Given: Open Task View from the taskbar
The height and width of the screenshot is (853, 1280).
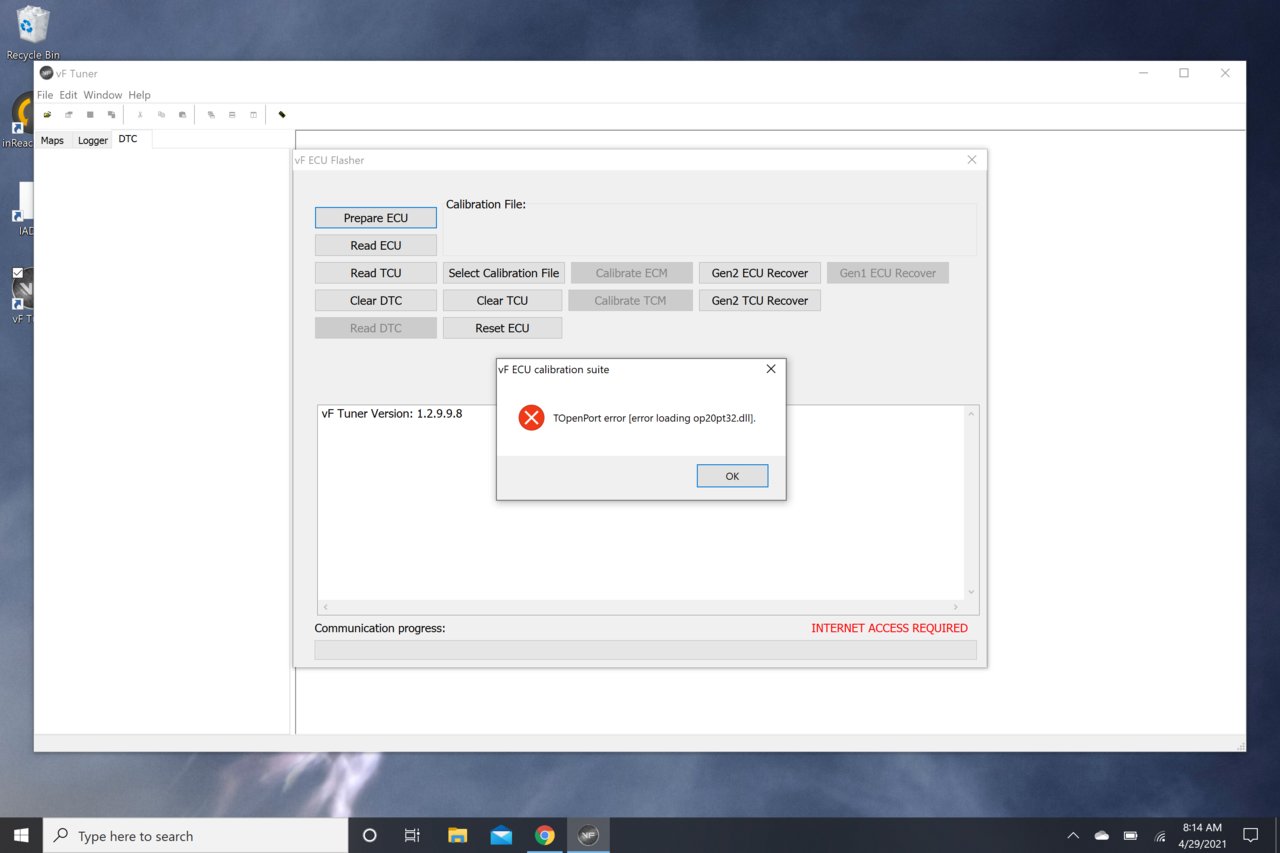Looking at the screenshot, I should 412,835.
